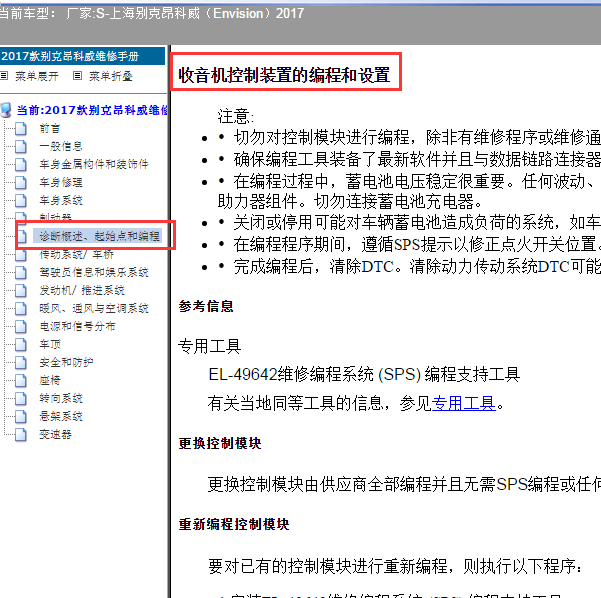Click the page icon beside 电源和信号分布
Screen dimensions: 601x598
tap(21, 327)
